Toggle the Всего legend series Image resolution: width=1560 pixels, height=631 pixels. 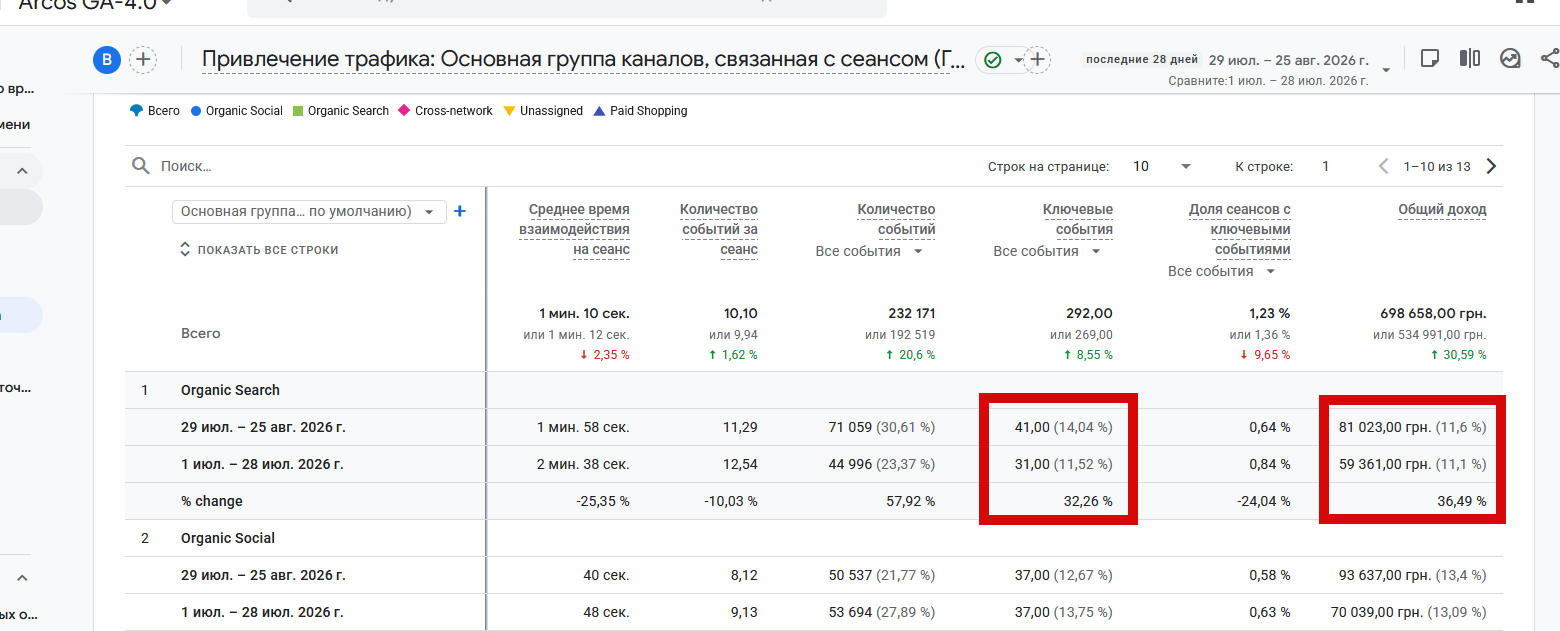[155, 111]
